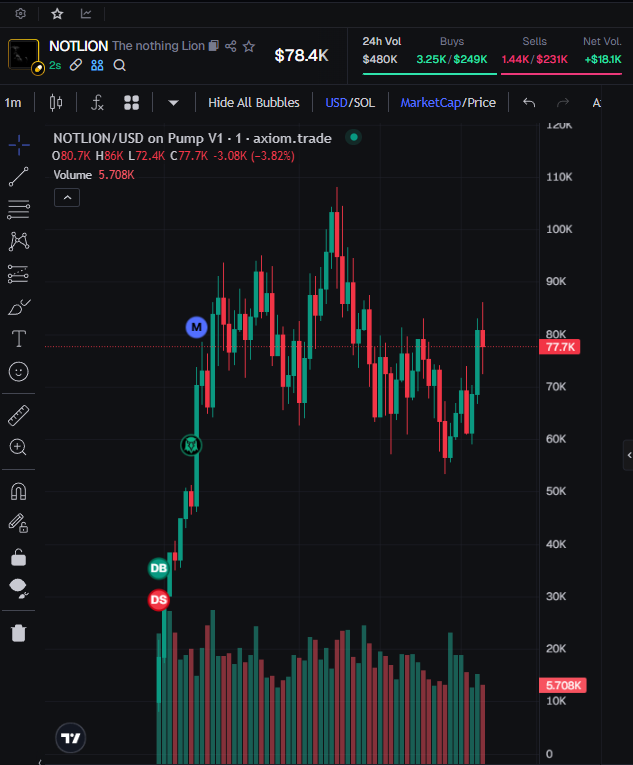Open the settings gear icon

(20, 14)
